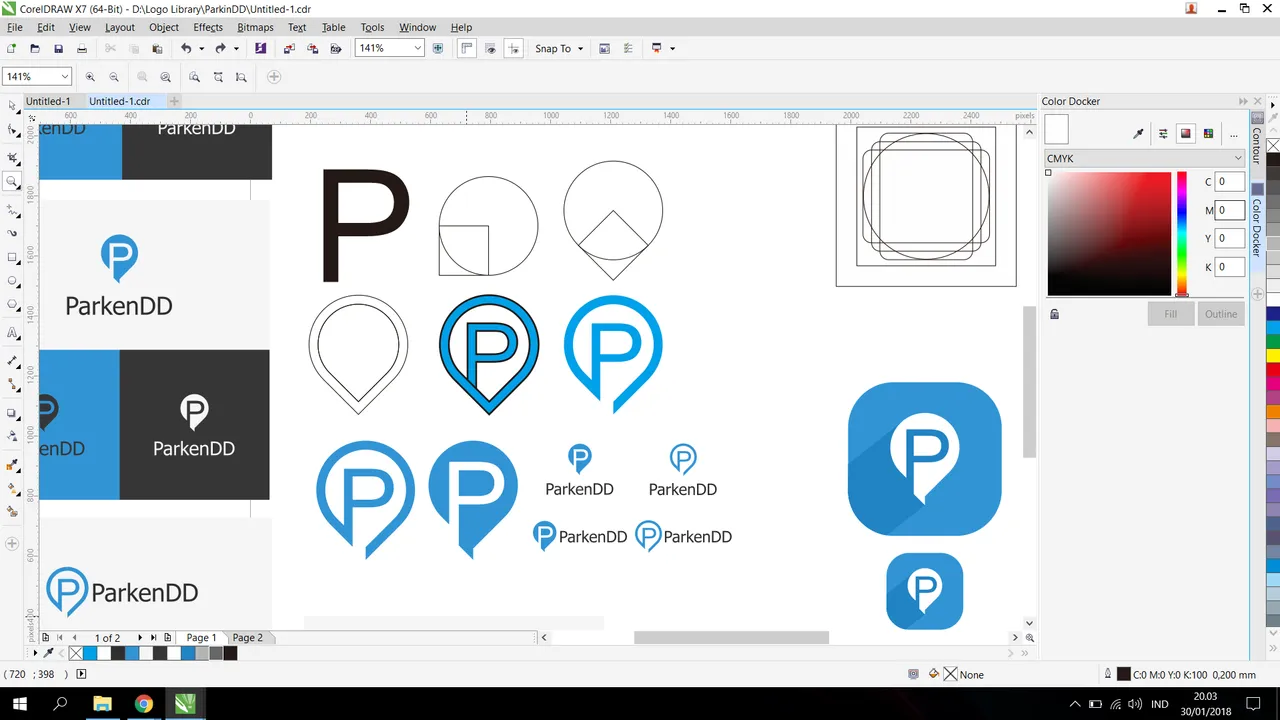Click the Undo arrow icon

[x=186, y=48]
